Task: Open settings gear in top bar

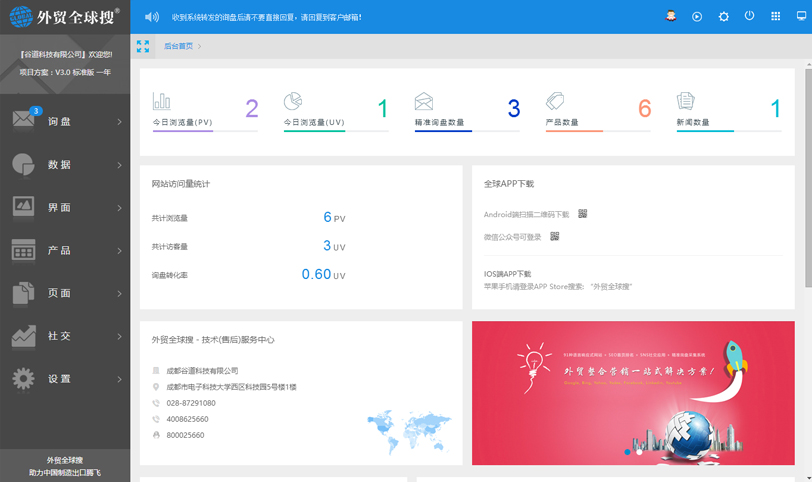Action: (724, 17)
